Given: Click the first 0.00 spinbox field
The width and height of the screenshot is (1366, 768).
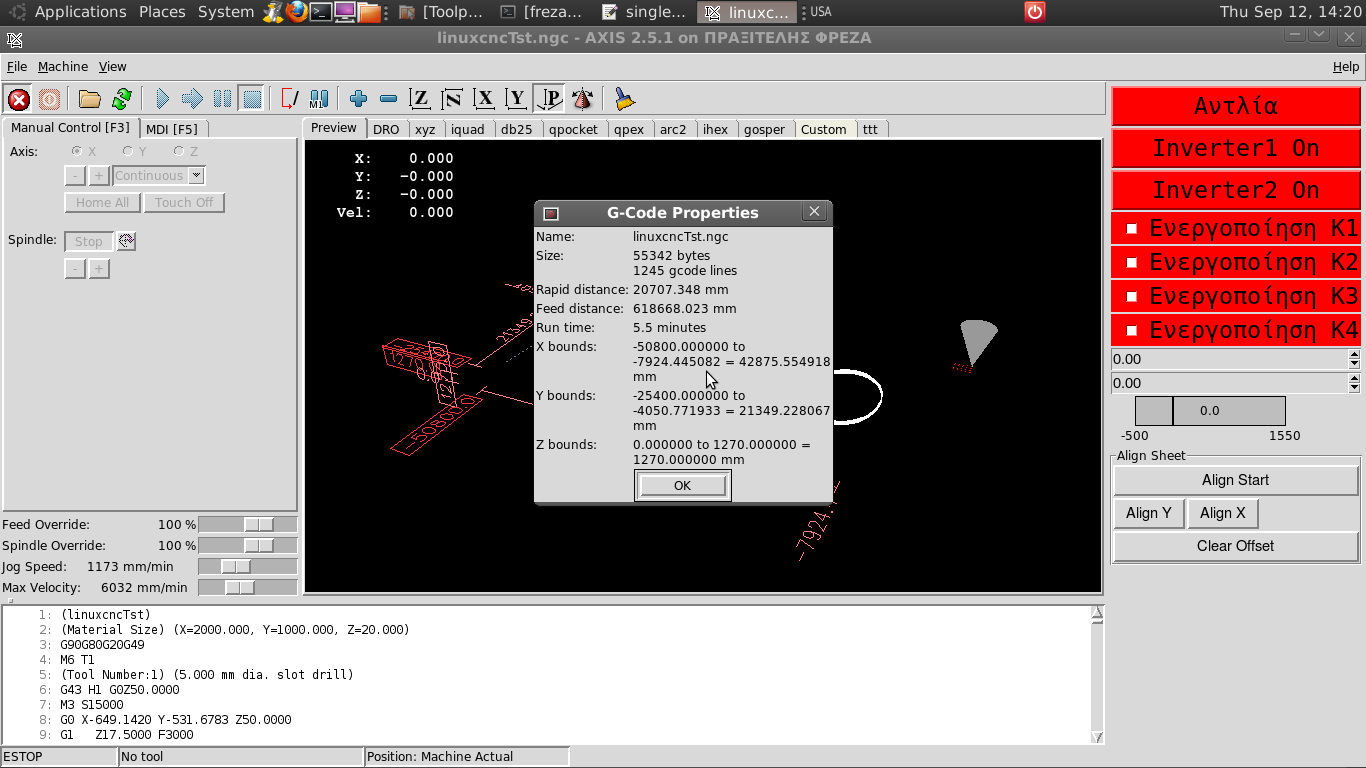Looking at the screenshot, I should tap(1230, 359).
